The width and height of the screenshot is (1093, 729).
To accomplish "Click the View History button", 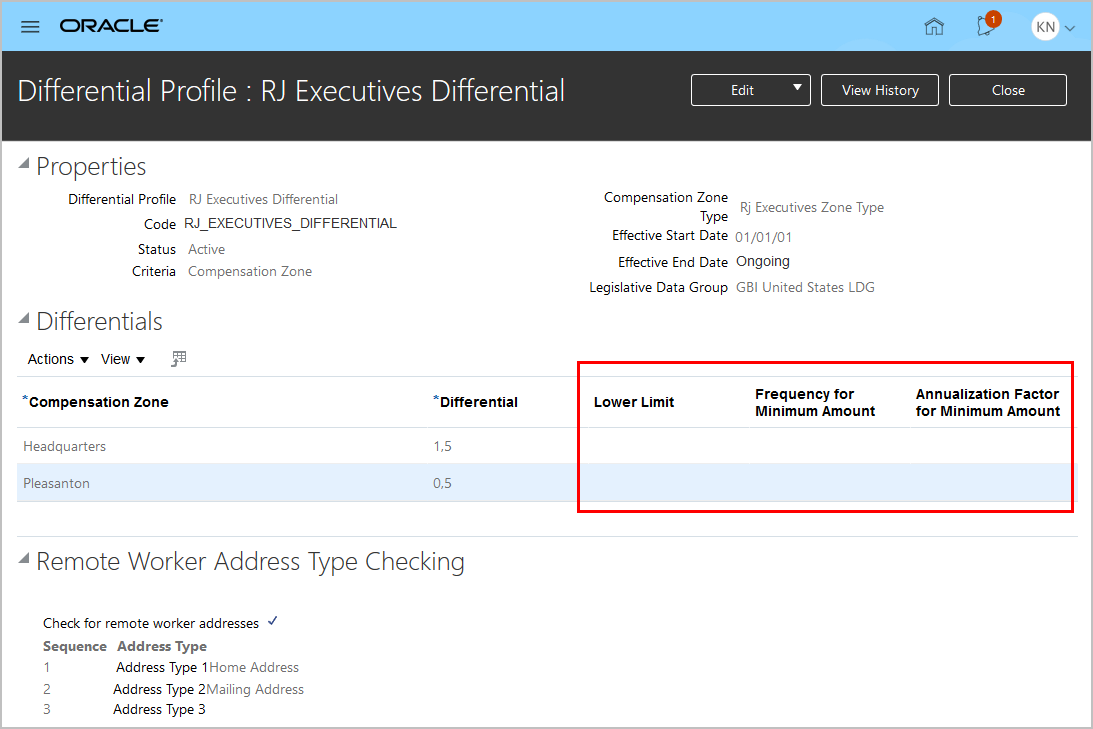I will (880, 90).
